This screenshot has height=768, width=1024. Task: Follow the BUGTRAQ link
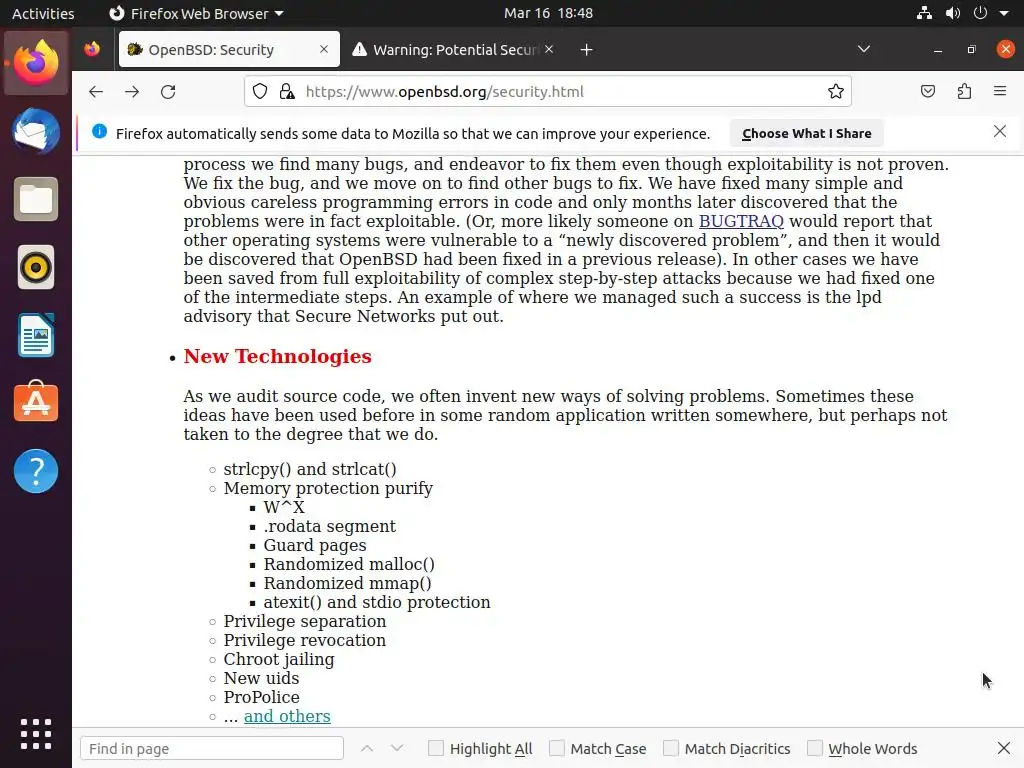pos(741,221)
